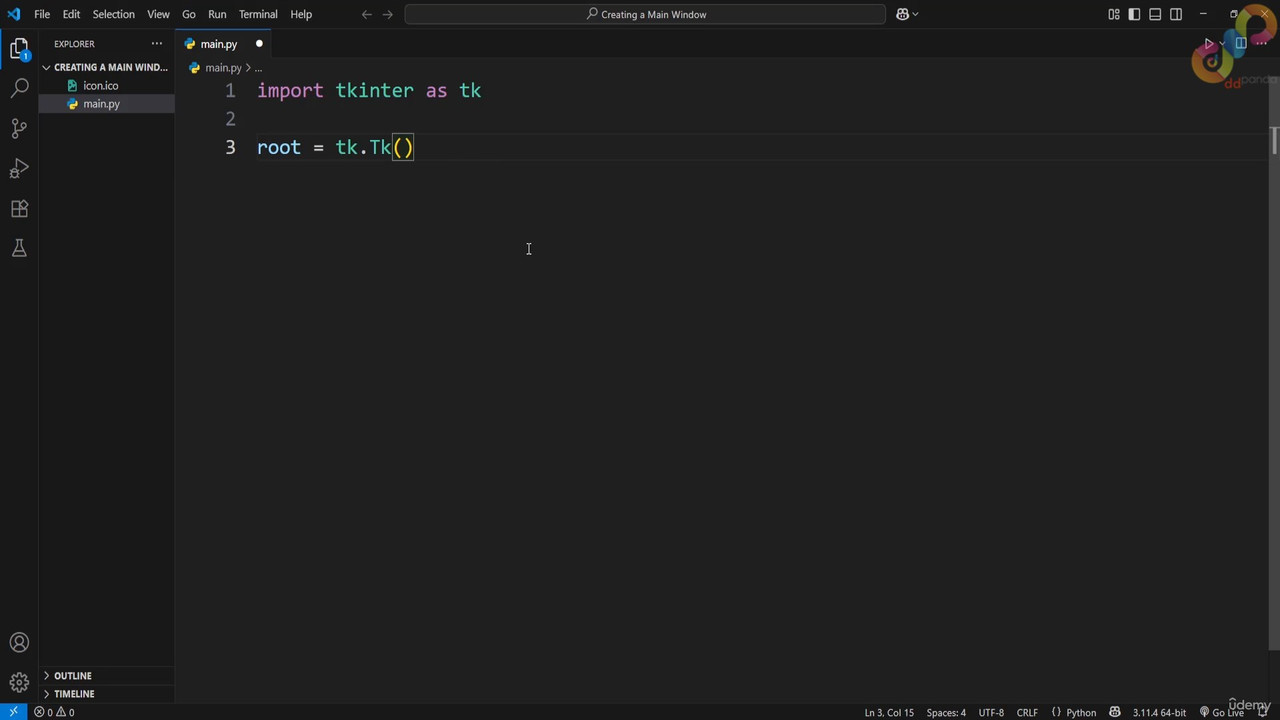Open the Run and Debug view
Screen dimensions: 1280x720
[x=19, y=168]
